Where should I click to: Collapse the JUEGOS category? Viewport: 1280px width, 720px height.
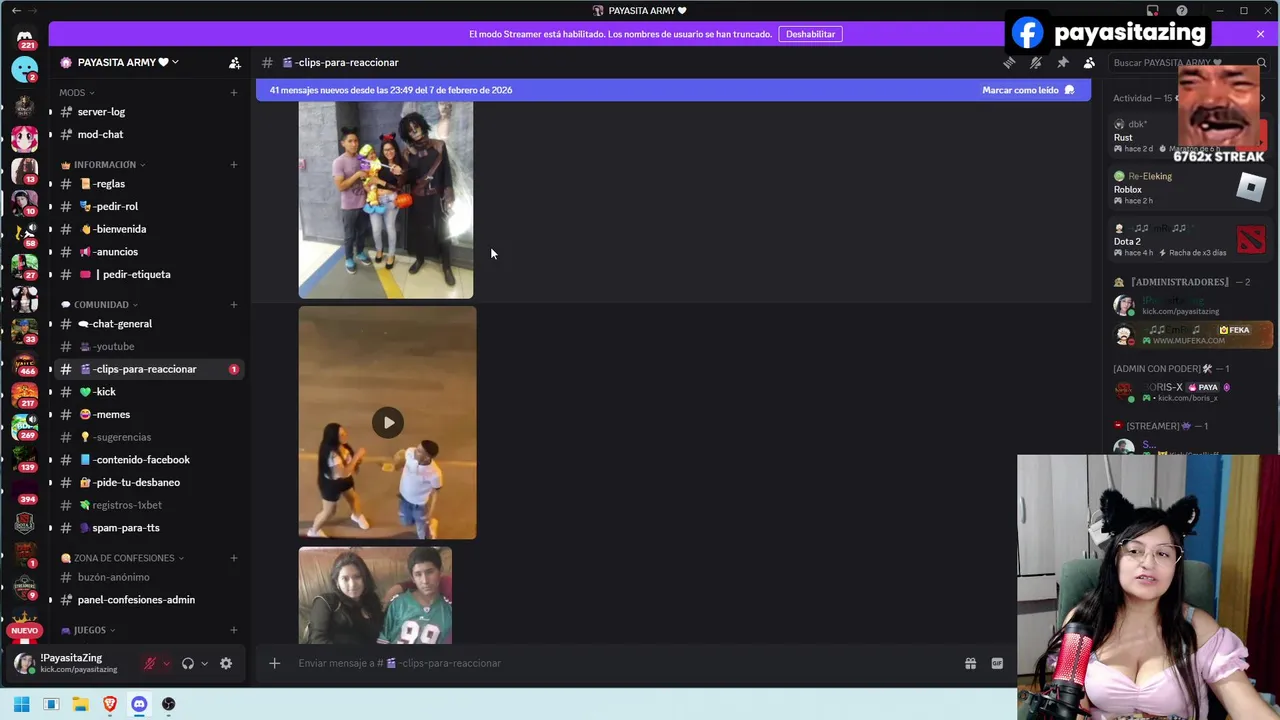pyautogui.click(x=88, y=631)
